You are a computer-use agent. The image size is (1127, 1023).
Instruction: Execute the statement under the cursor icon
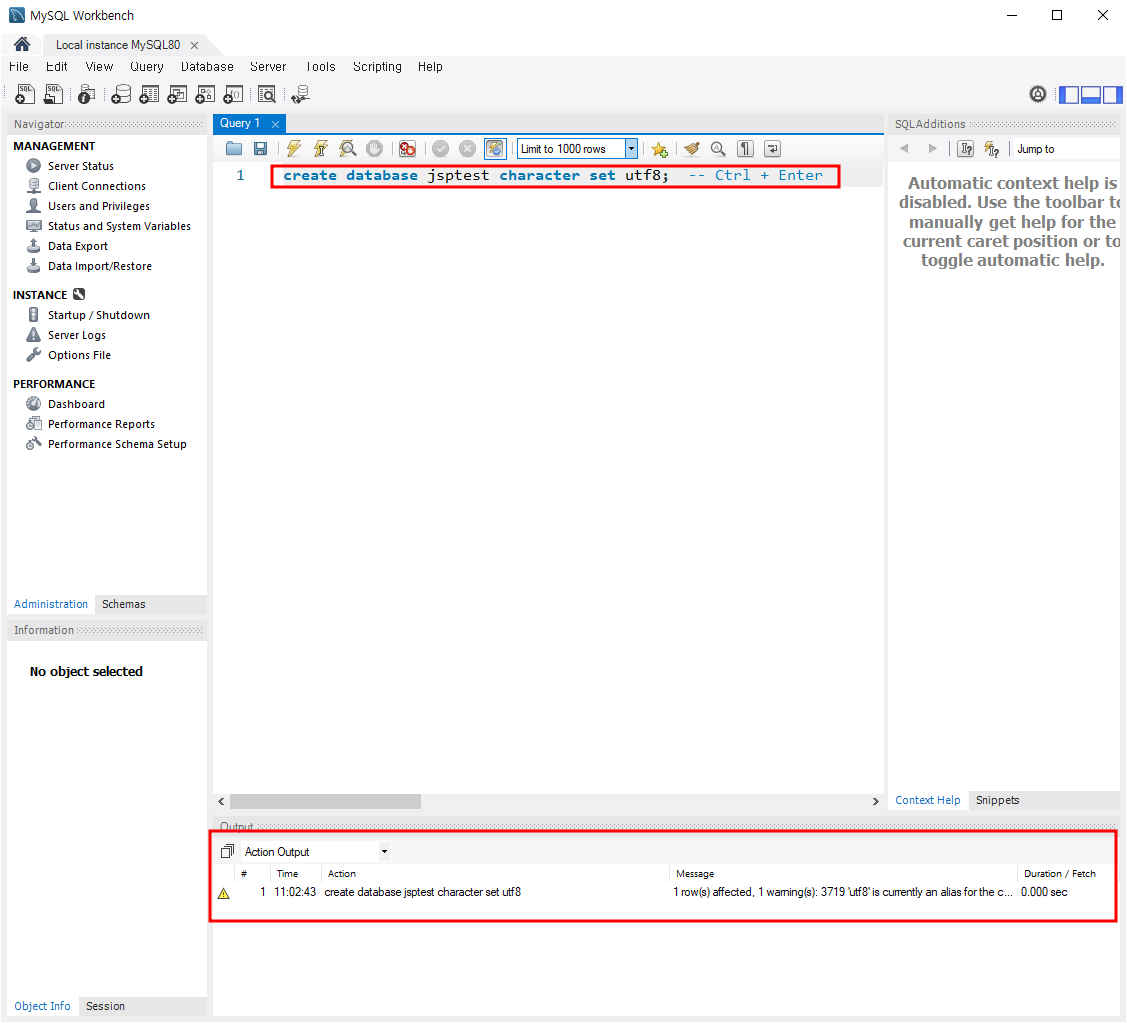pyautogui.click(x=321, y=149)
